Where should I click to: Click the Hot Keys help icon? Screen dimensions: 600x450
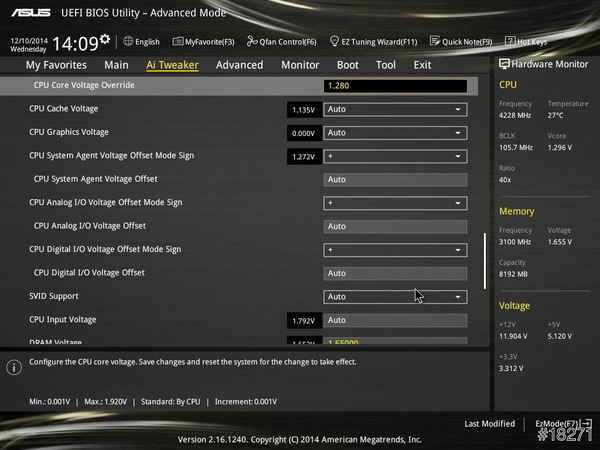click(x=511, y=42)
